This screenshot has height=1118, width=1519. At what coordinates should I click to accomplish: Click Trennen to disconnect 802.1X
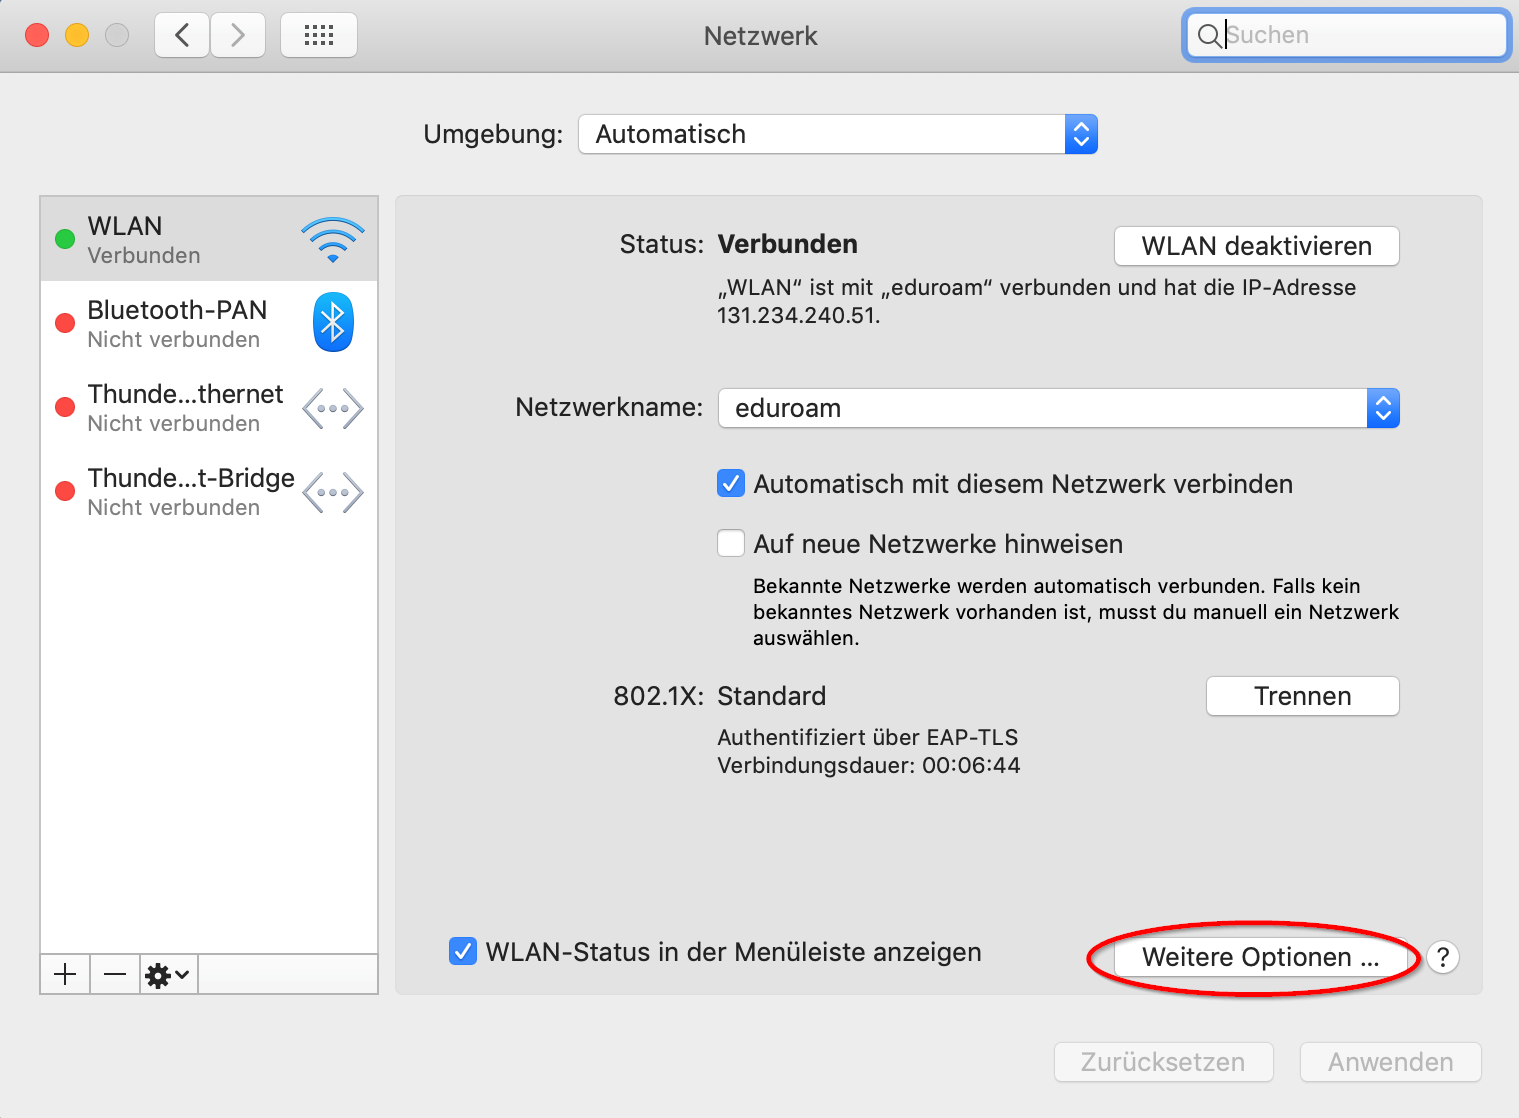[1302, 696]
